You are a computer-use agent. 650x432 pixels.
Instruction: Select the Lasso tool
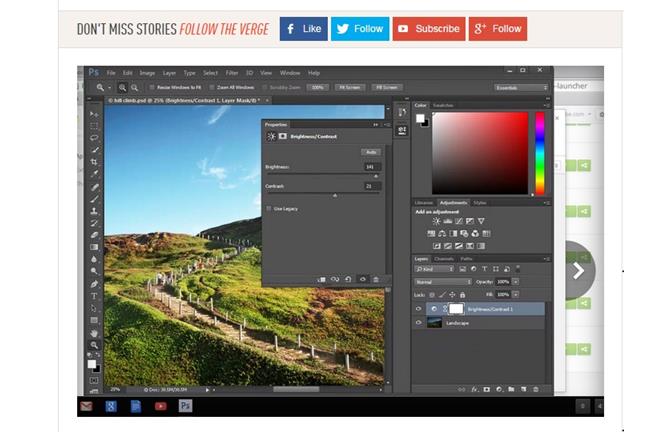[95, 138]
